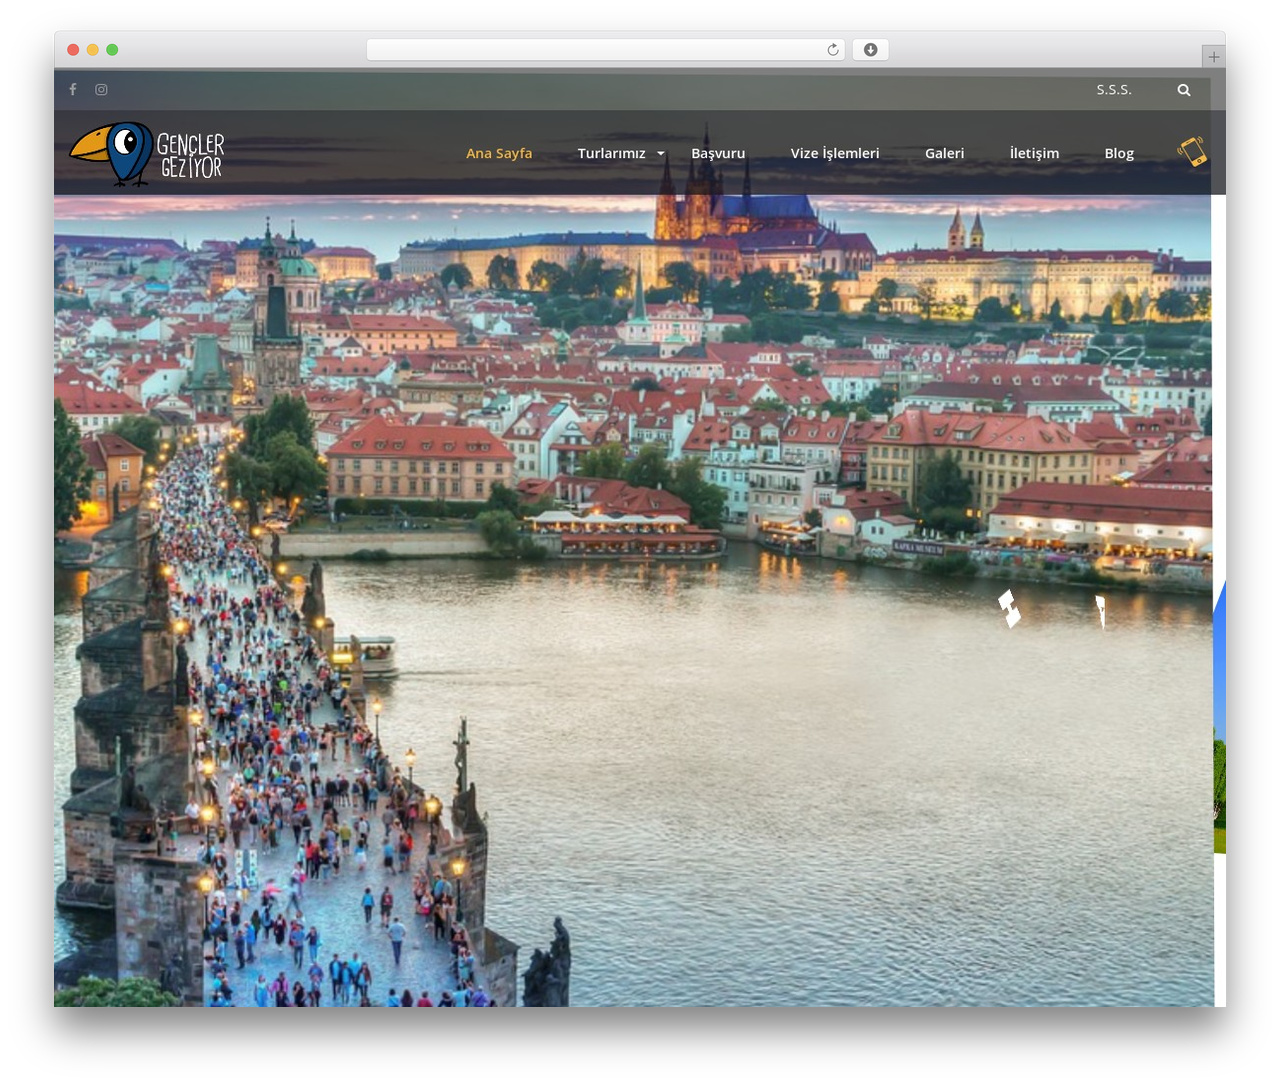Expand the Turlarımız dropdown arrow

pyautogui.click(x=661, y=154)
